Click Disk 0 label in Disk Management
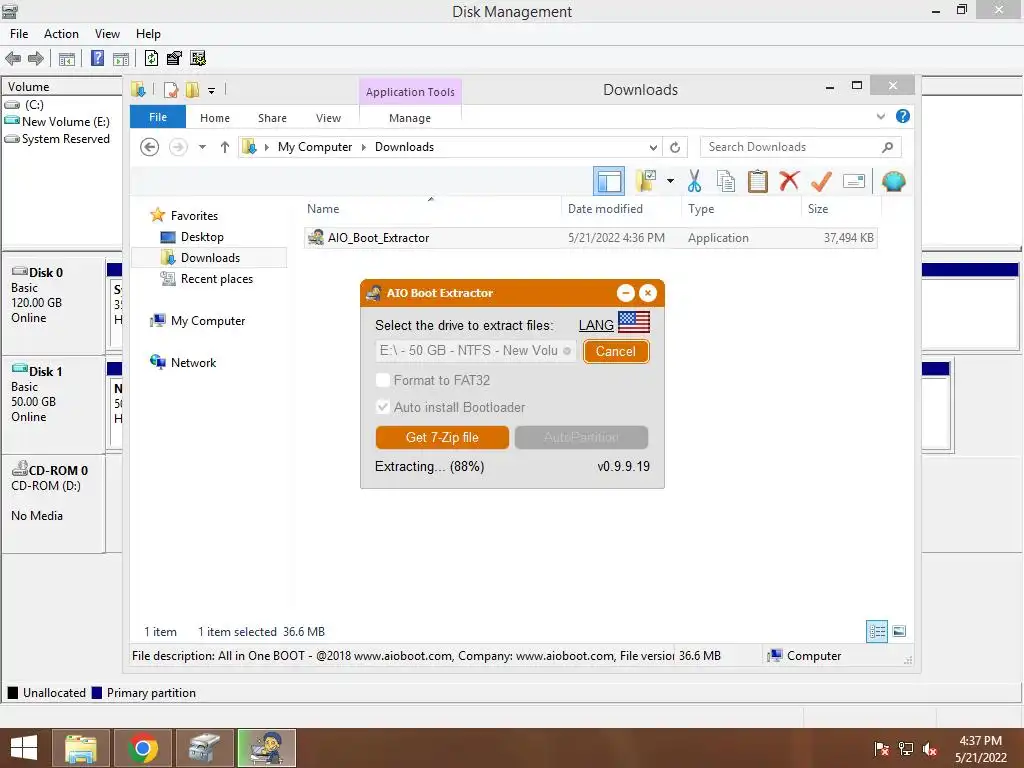This screenshot has height=768, width=1024. (x=46, y=272)
